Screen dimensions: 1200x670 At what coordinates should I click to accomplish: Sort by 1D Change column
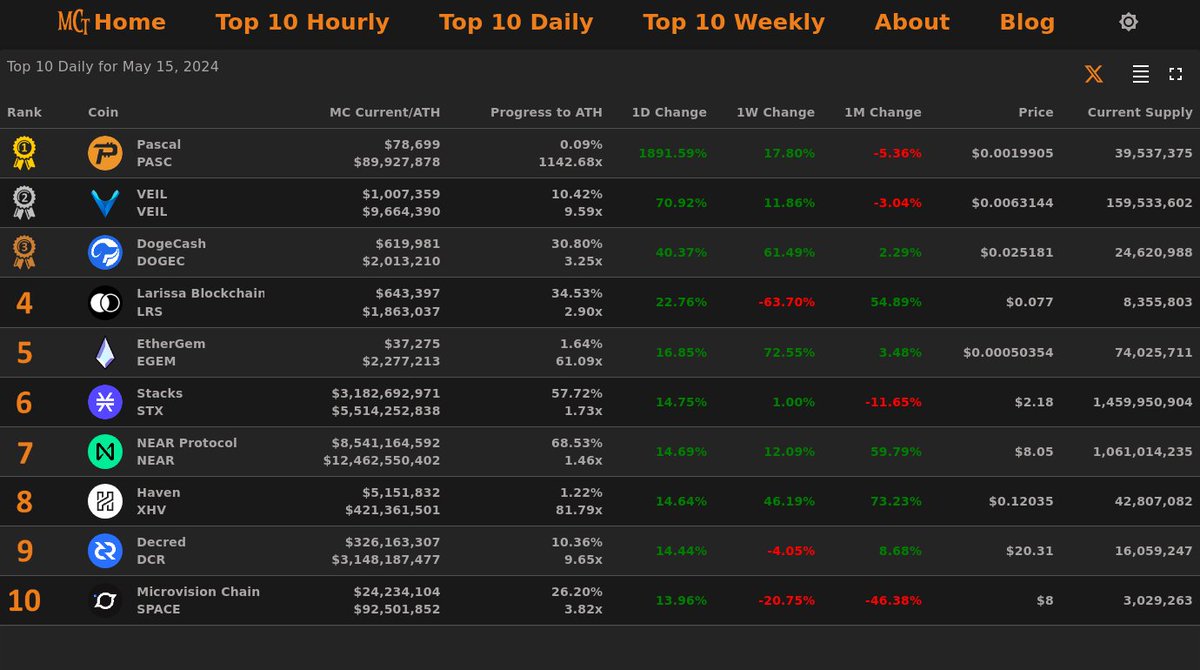669,112
